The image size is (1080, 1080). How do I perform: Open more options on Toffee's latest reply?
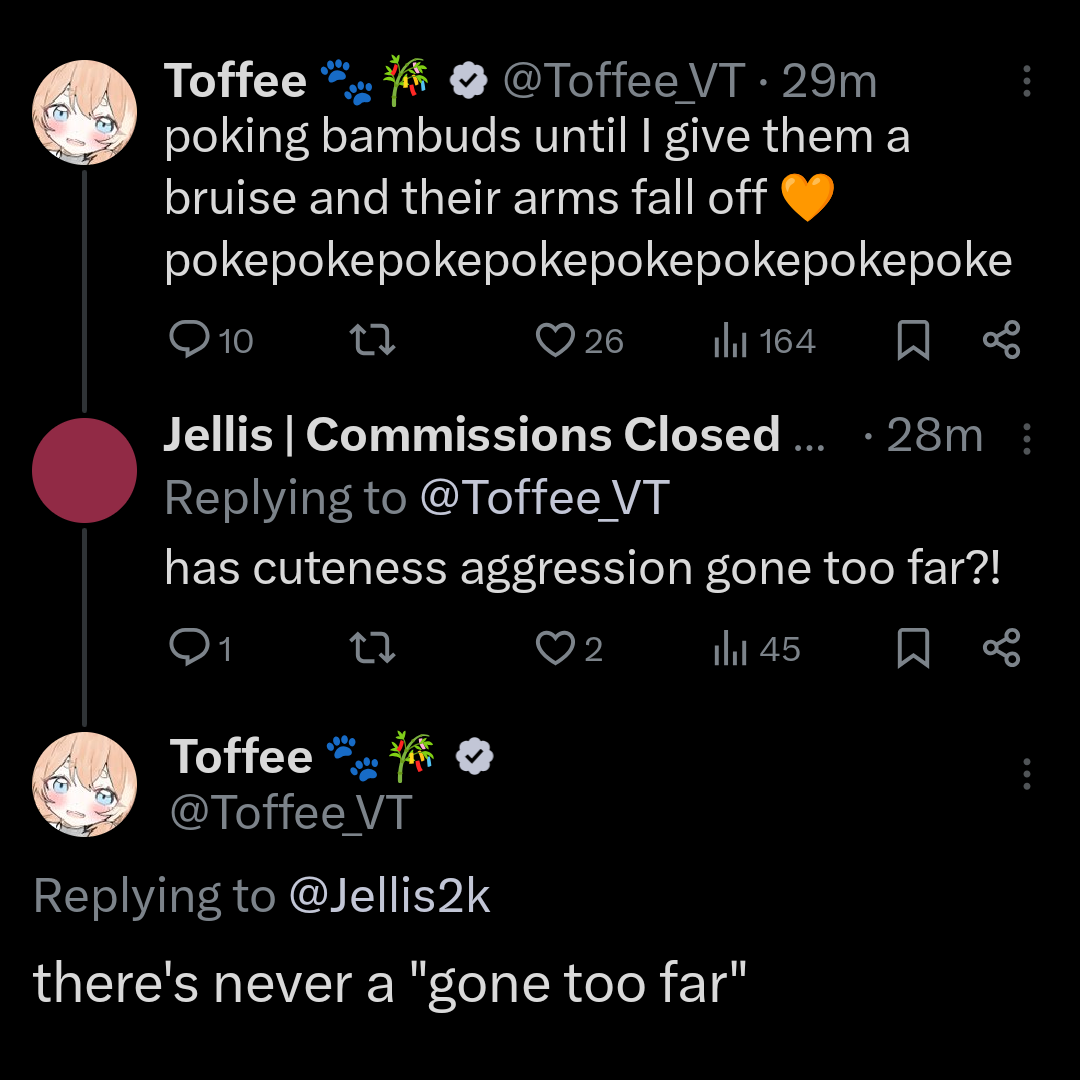pos(1026,773)
